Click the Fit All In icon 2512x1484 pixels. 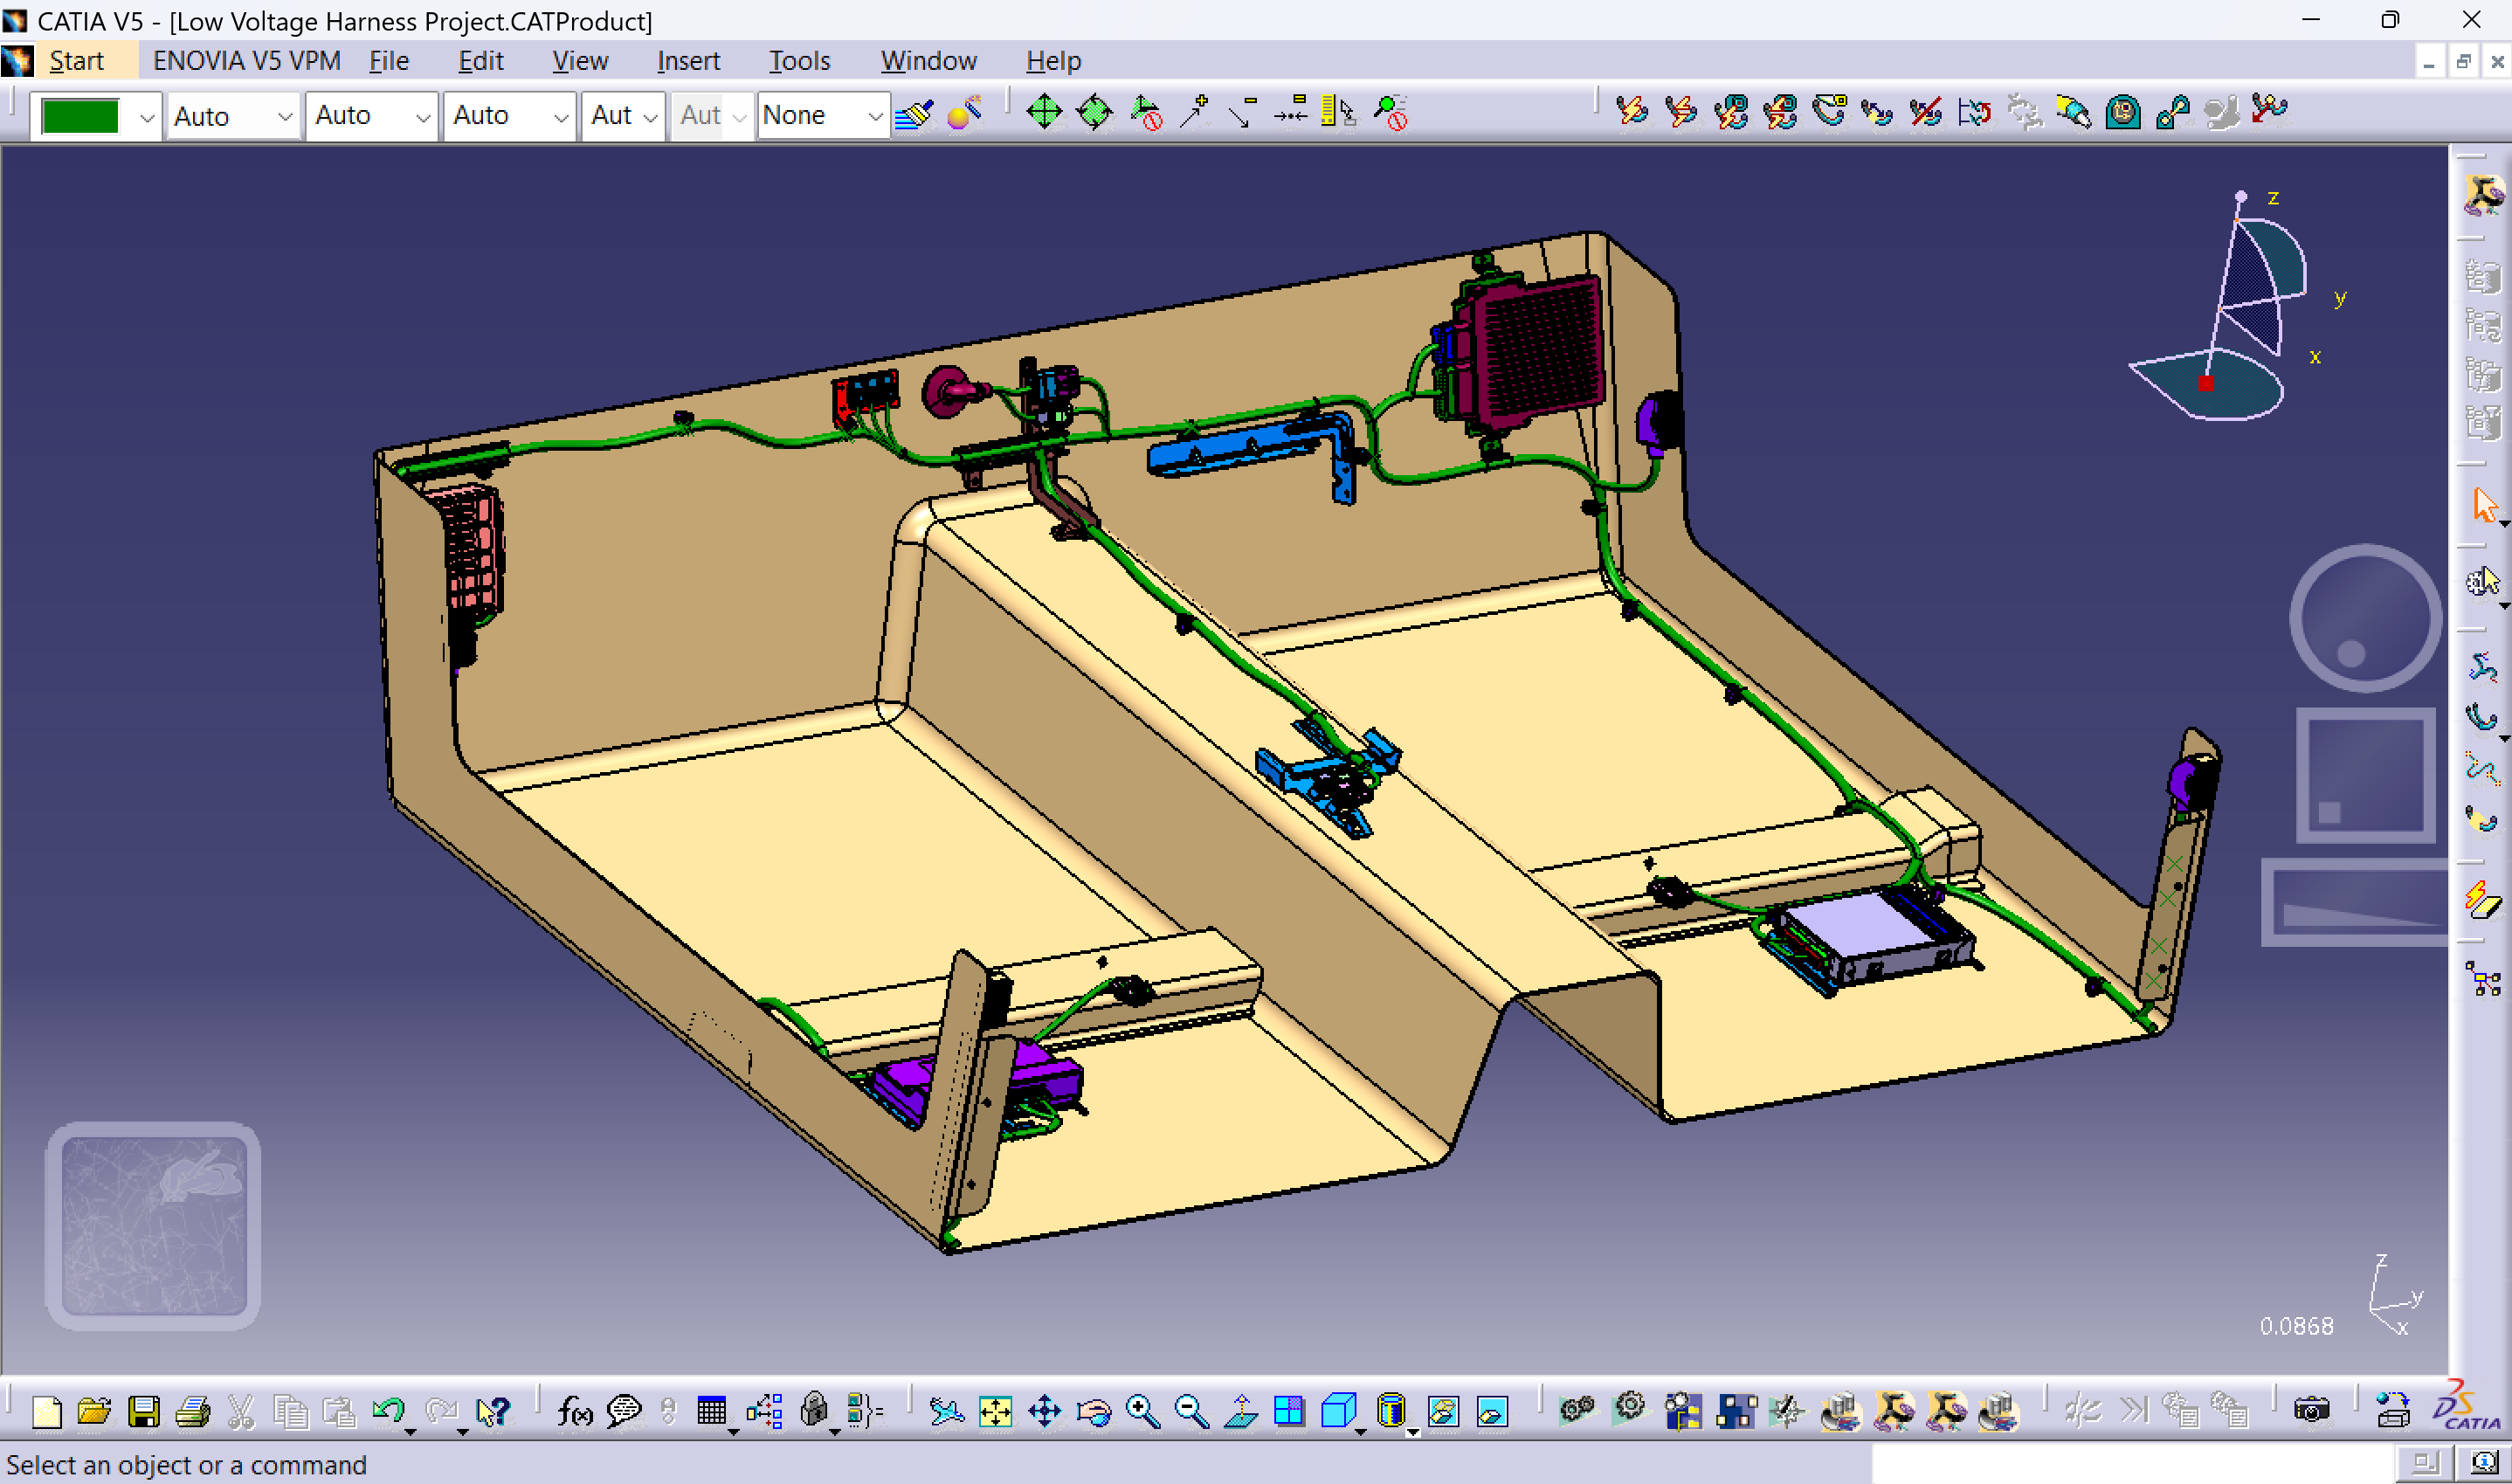995,1411
